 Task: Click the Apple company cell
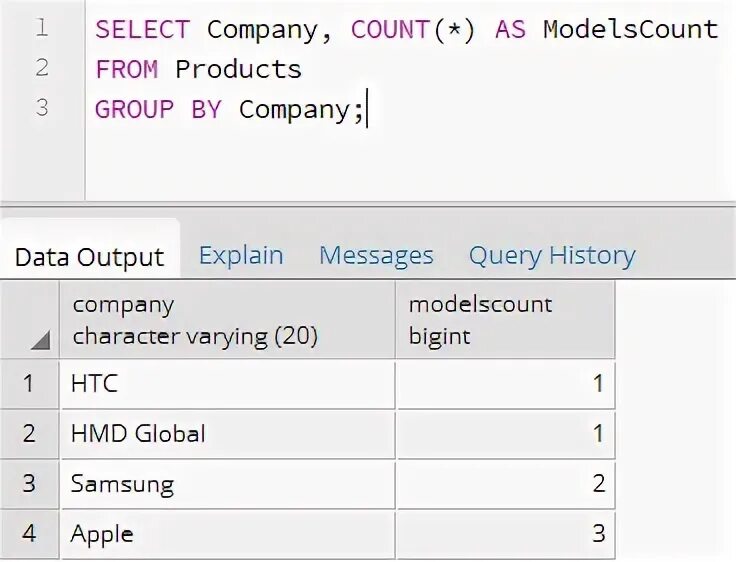tap(227, 535)
